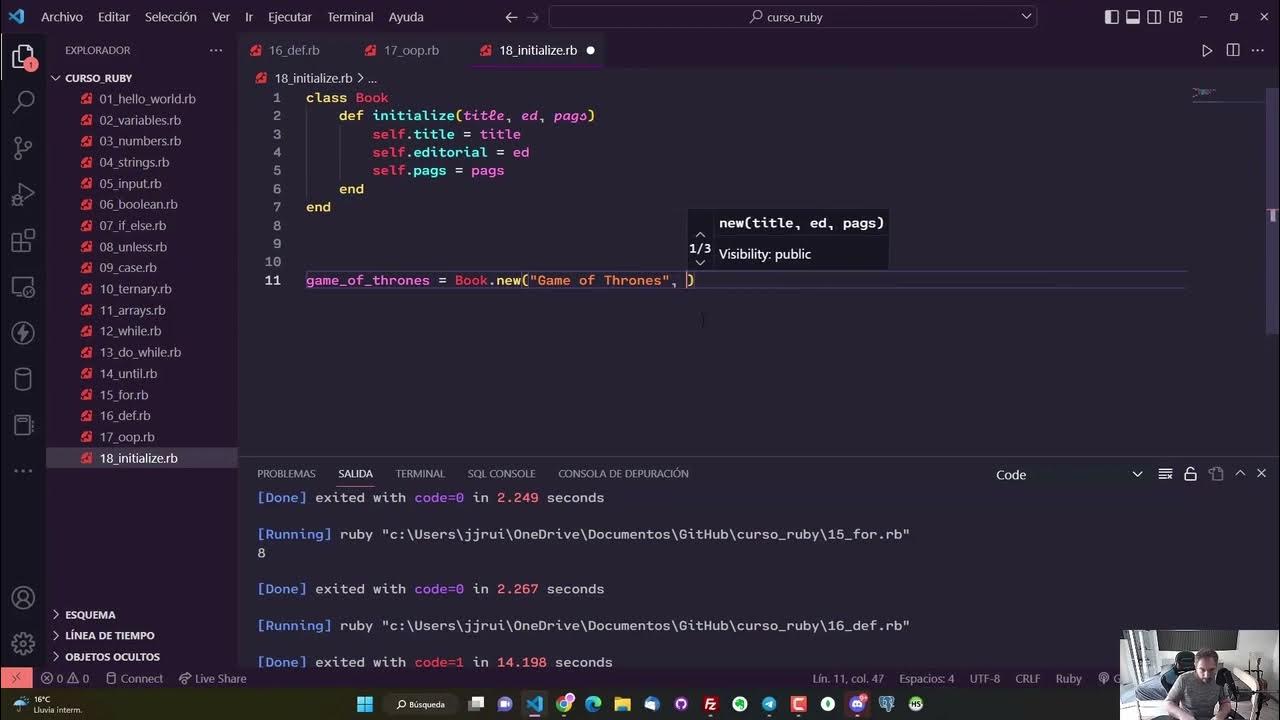Open the Manage gear menu
This screenshot has height=720, width=1280.
23,643
